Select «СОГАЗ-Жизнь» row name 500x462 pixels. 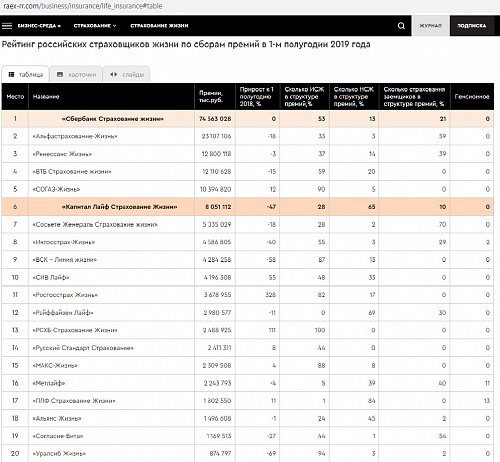(x=56, y=189)
